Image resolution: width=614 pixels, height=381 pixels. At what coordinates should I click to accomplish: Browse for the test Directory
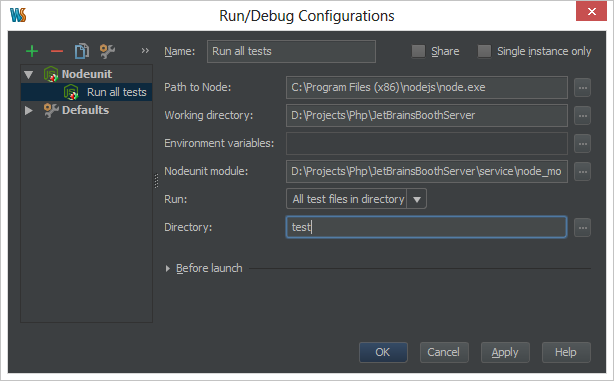[x=582, y=228]
